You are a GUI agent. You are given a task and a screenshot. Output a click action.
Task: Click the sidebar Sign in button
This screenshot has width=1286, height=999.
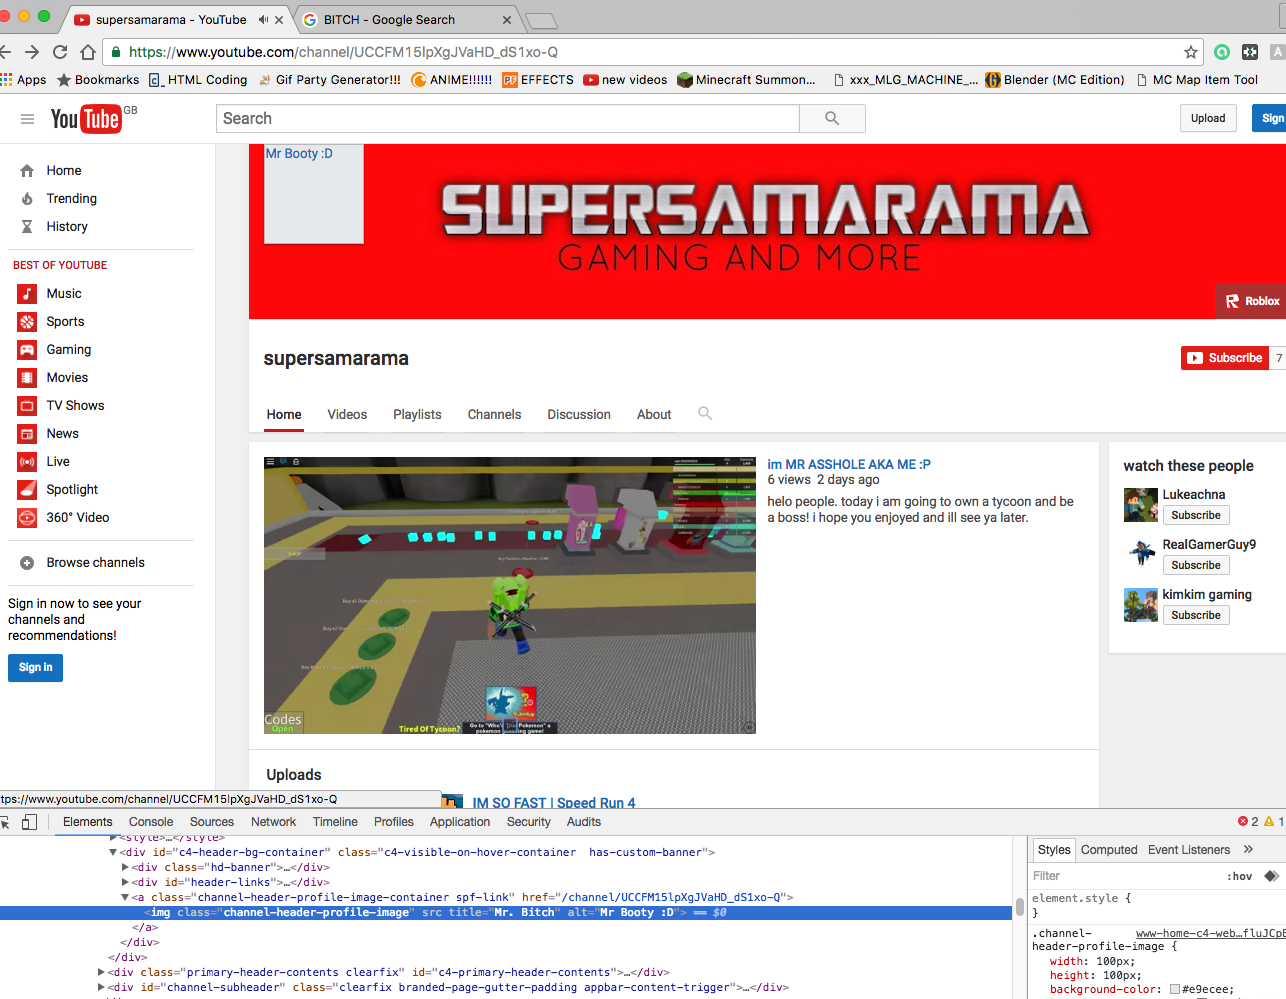35,668
